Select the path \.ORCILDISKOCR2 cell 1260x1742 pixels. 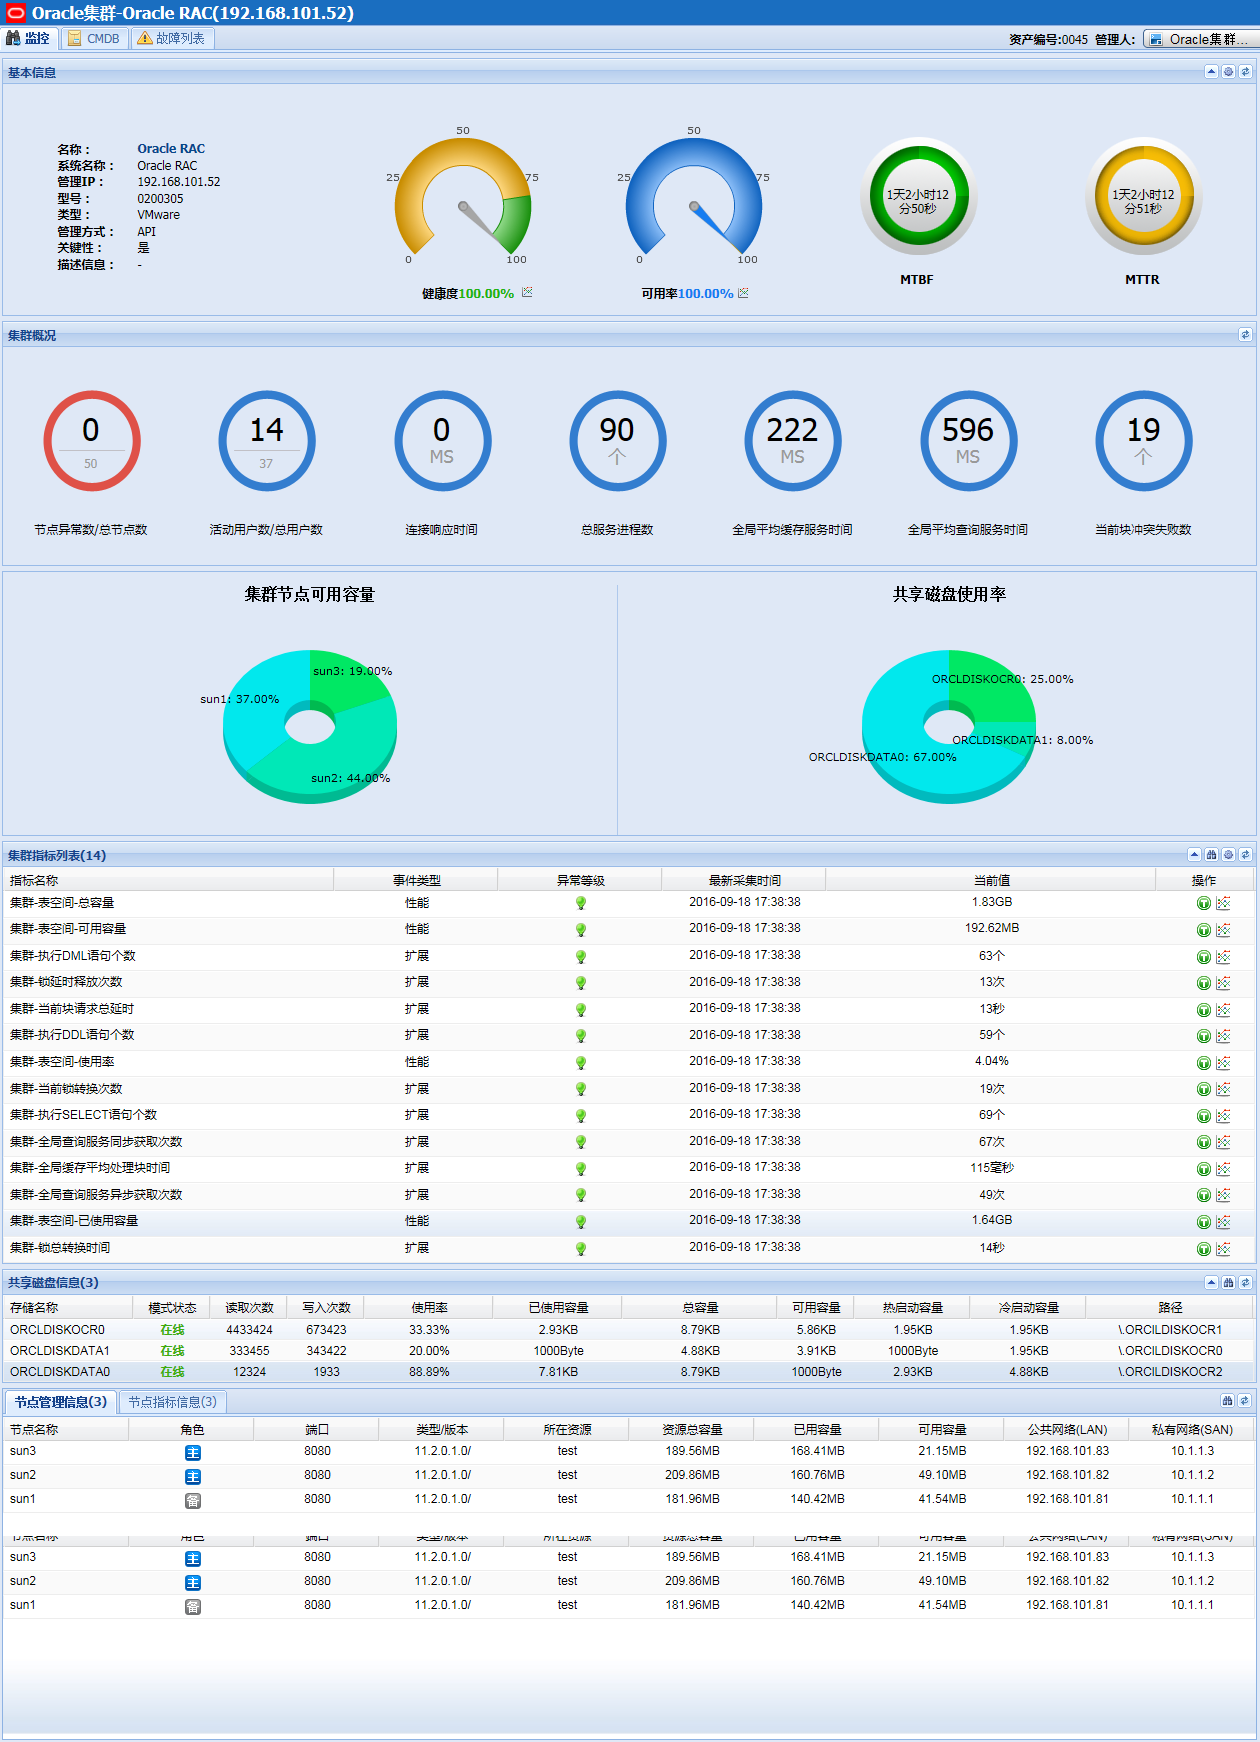pos(1170,1372)
